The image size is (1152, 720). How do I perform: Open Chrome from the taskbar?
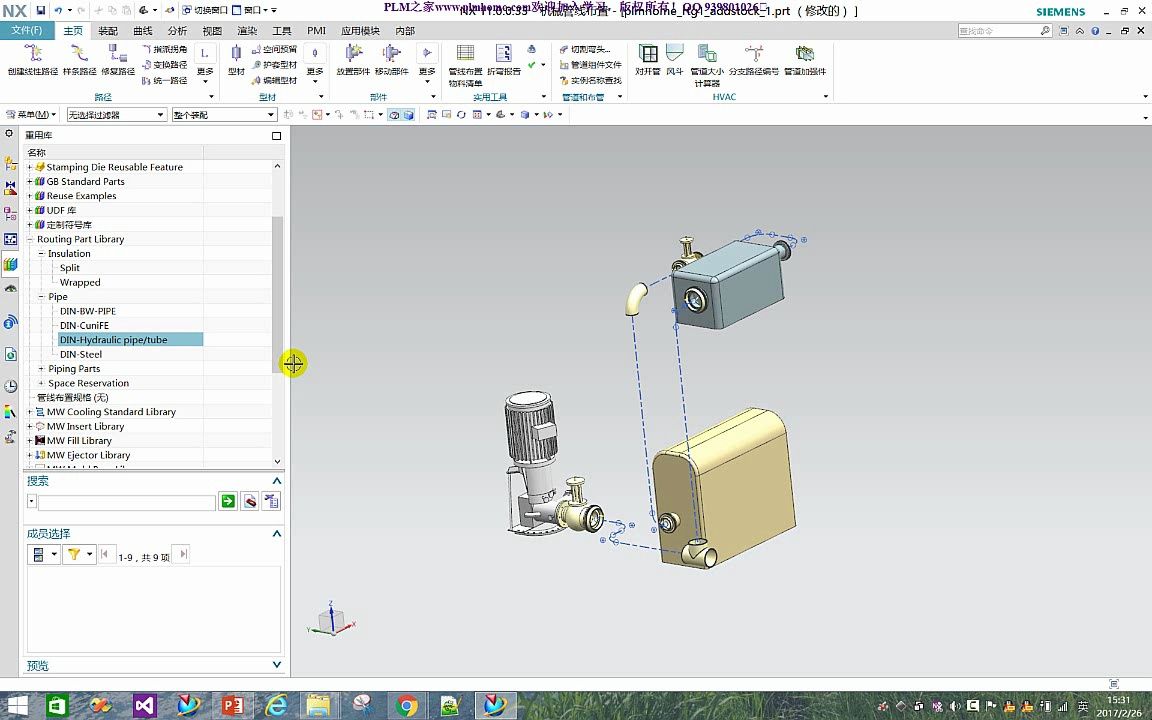(406, 706)
